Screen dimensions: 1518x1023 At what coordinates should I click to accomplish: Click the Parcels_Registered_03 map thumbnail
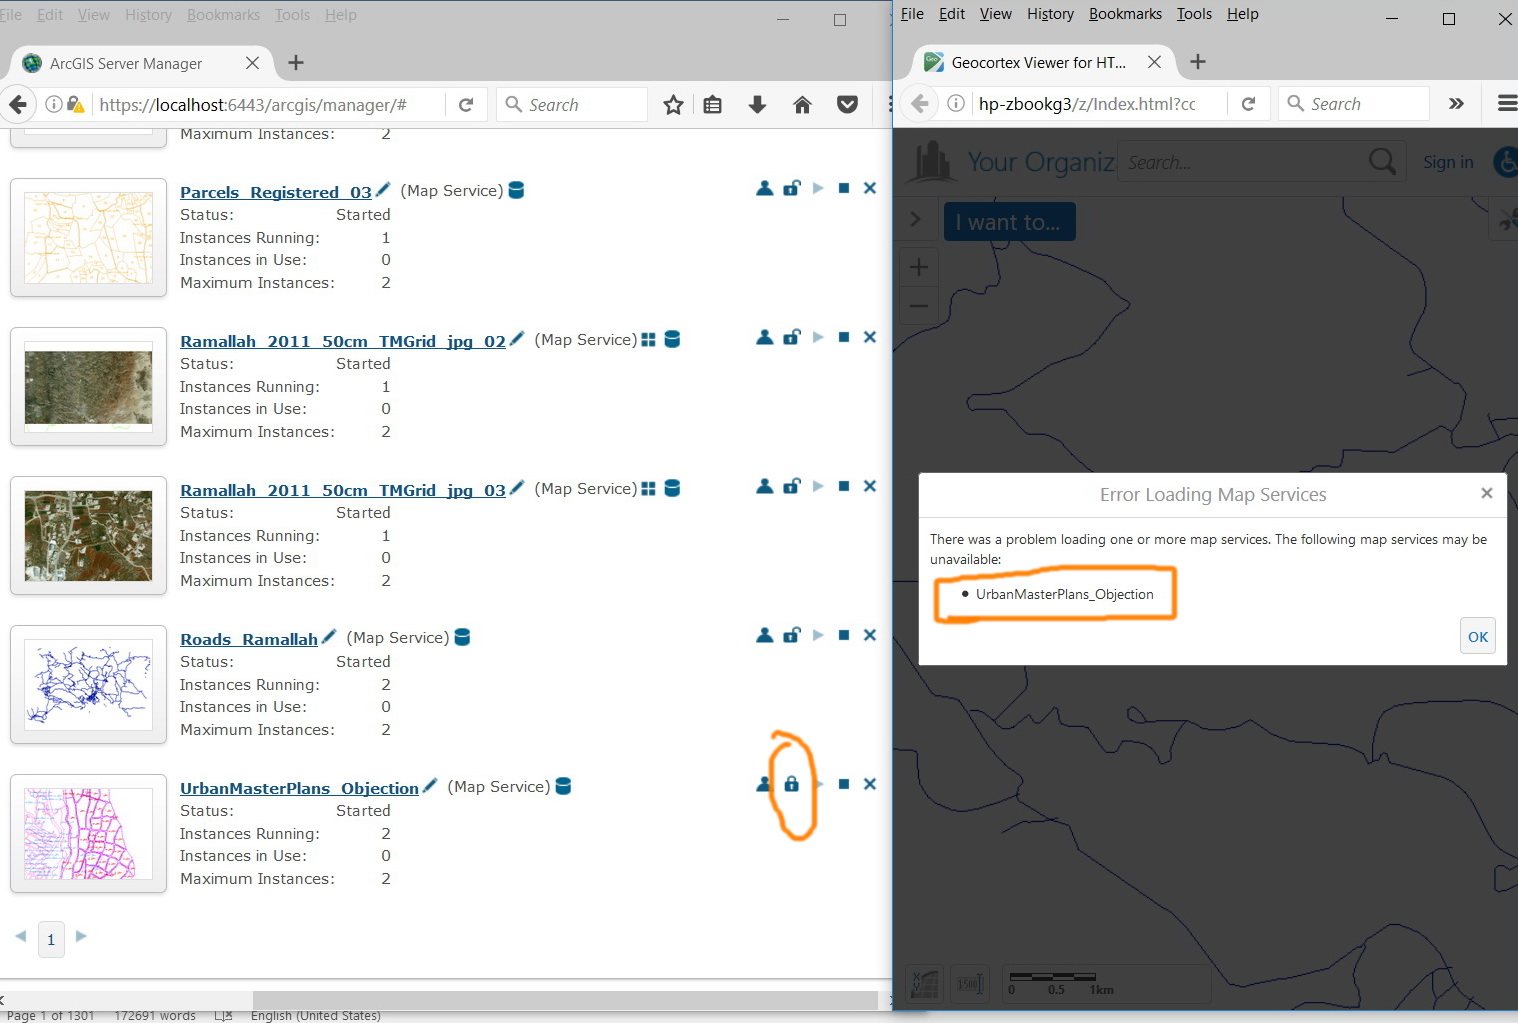88,237
